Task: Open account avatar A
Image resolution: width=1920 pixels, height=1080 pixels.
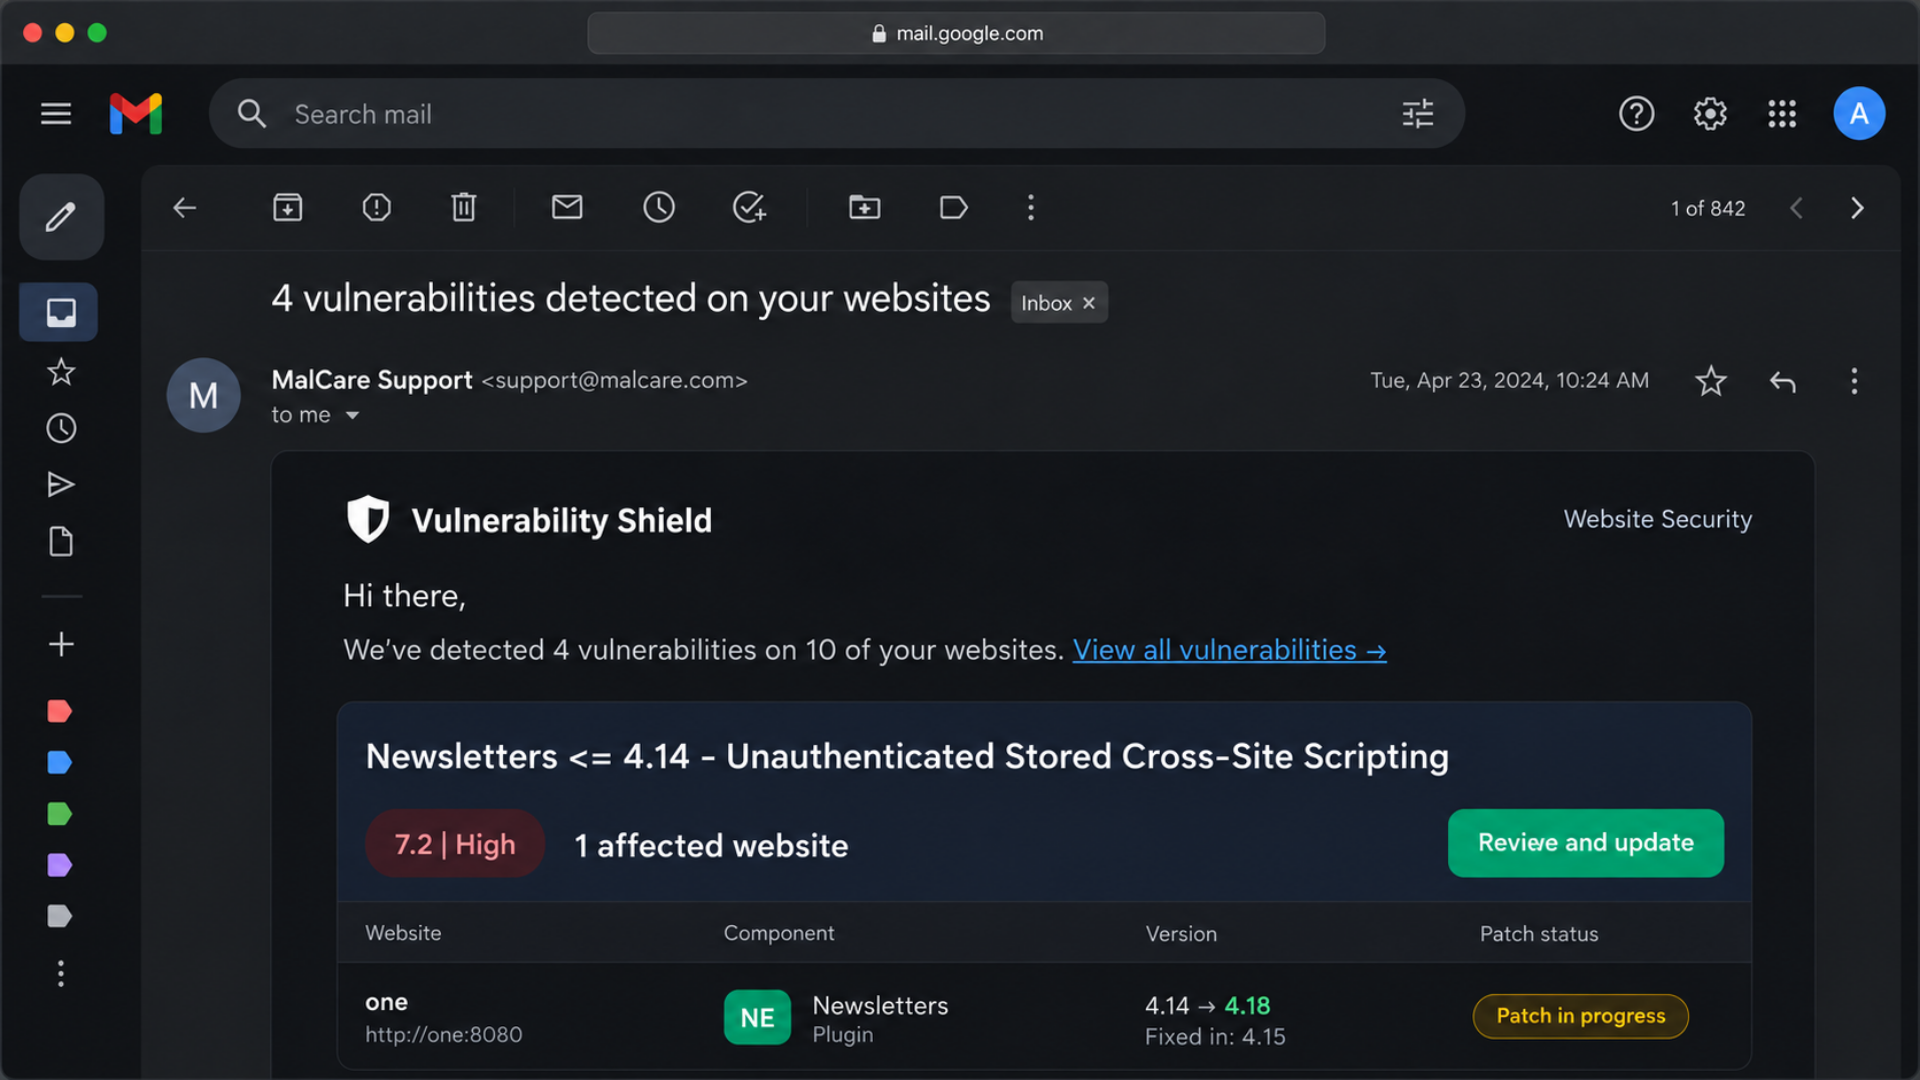Action: pos(1859,114)
